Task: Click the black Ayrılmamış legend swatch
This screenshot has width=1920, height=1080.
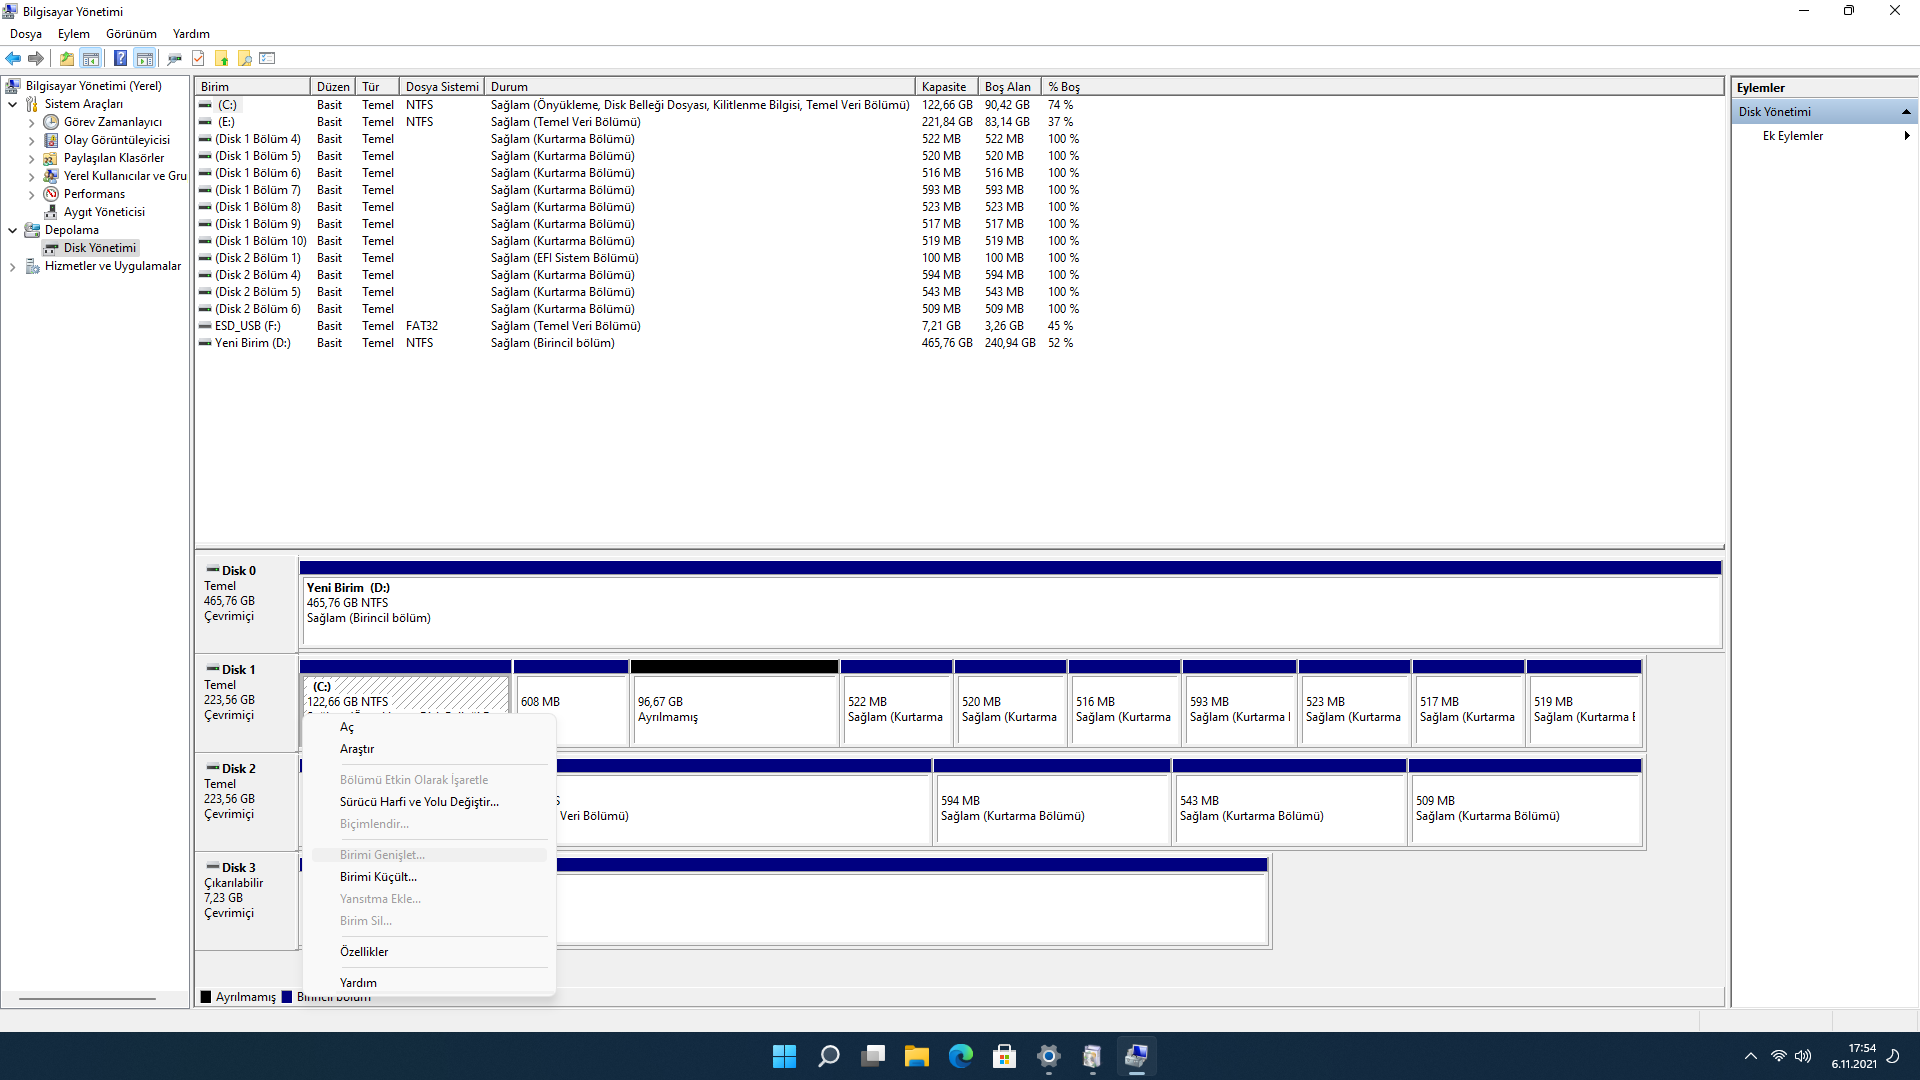Action: tap(206, 997)
